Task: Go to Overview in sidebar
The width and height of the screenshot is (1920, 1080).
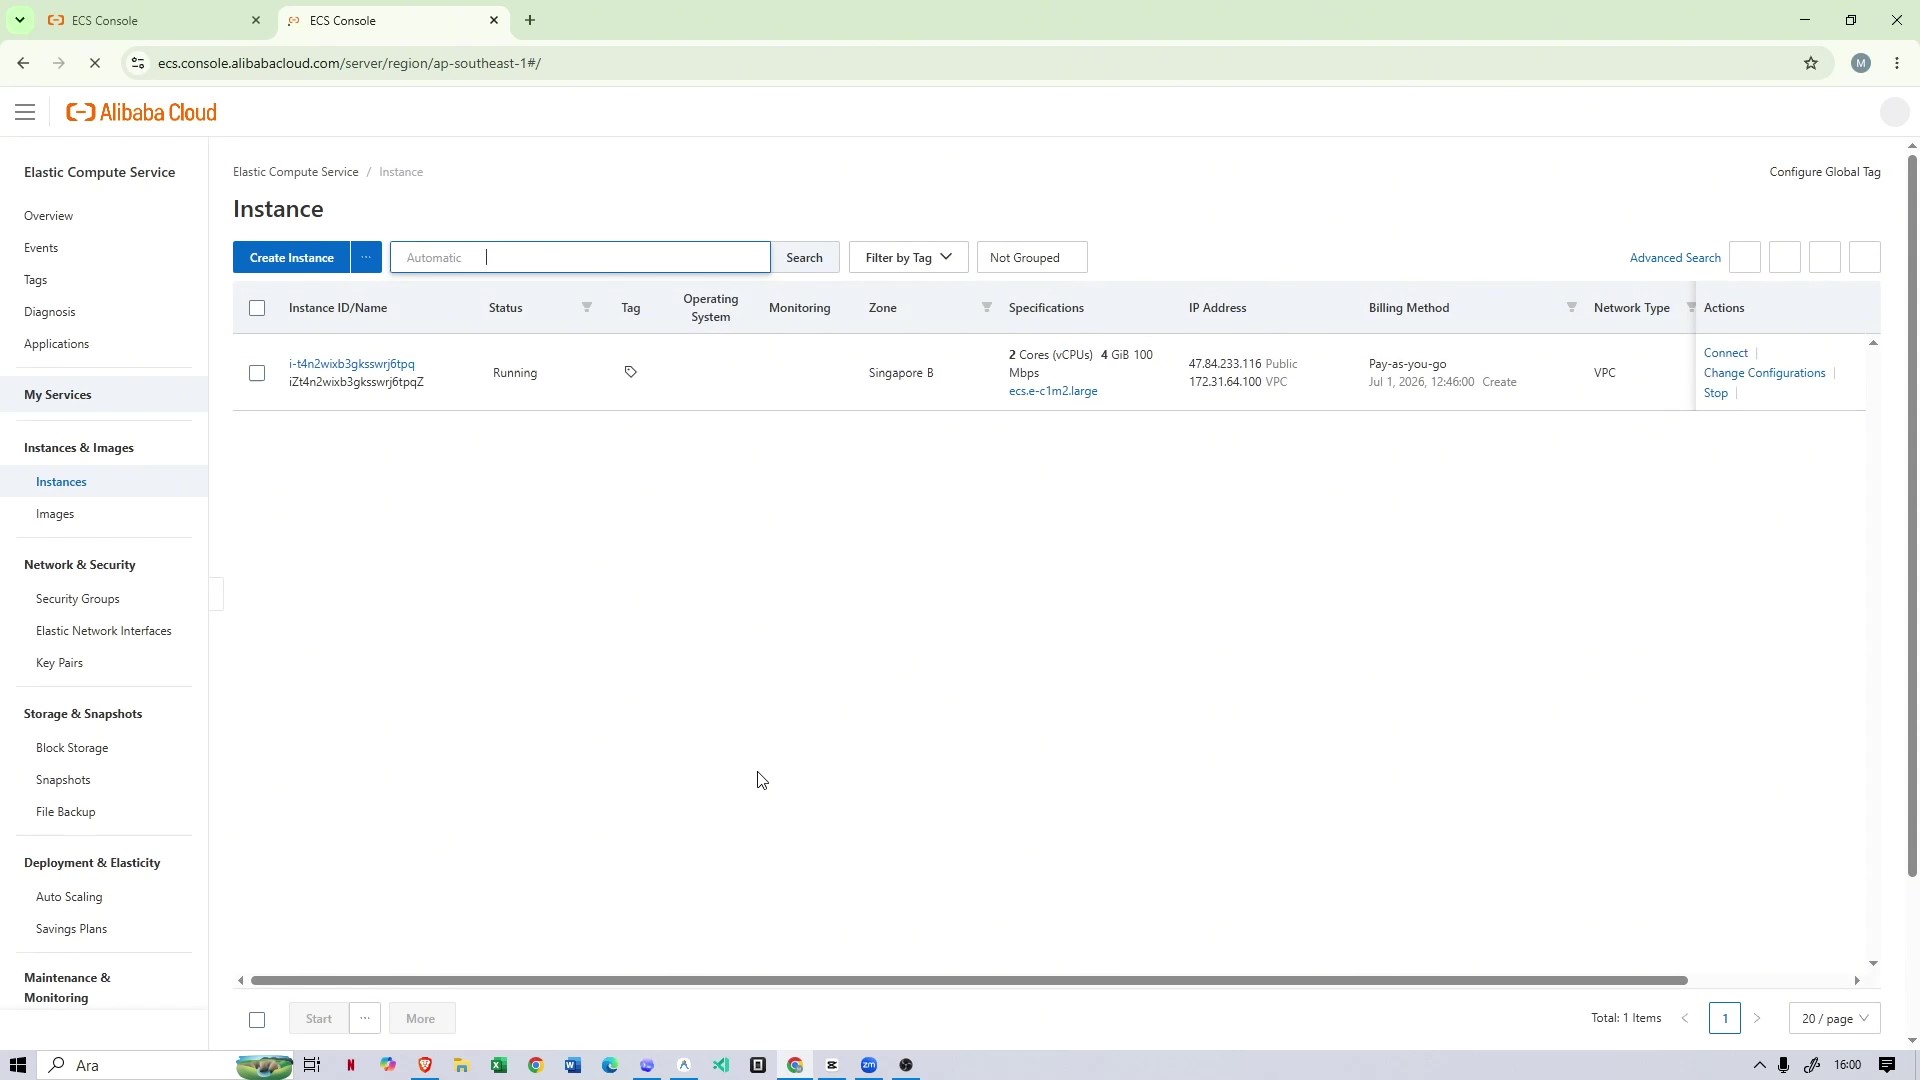Action: (x=48, y=216)
